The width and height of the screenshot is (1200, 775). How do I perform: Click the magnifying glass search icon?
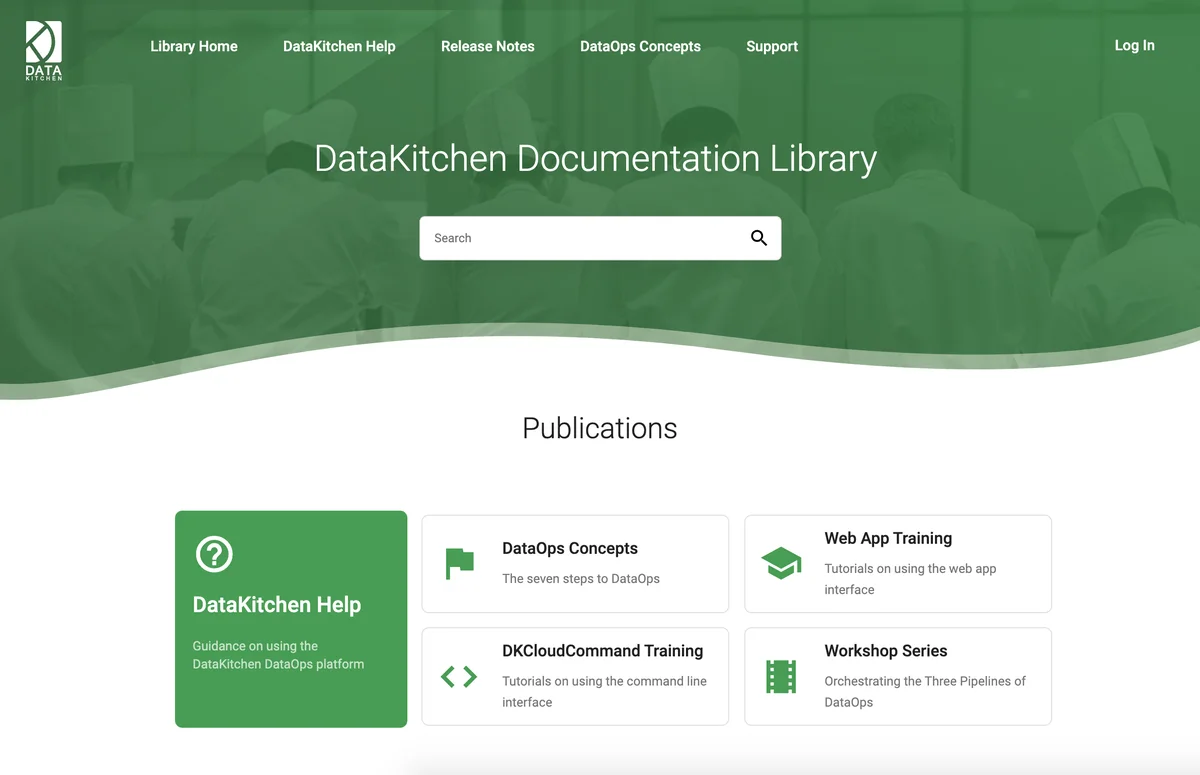[758, 238]
